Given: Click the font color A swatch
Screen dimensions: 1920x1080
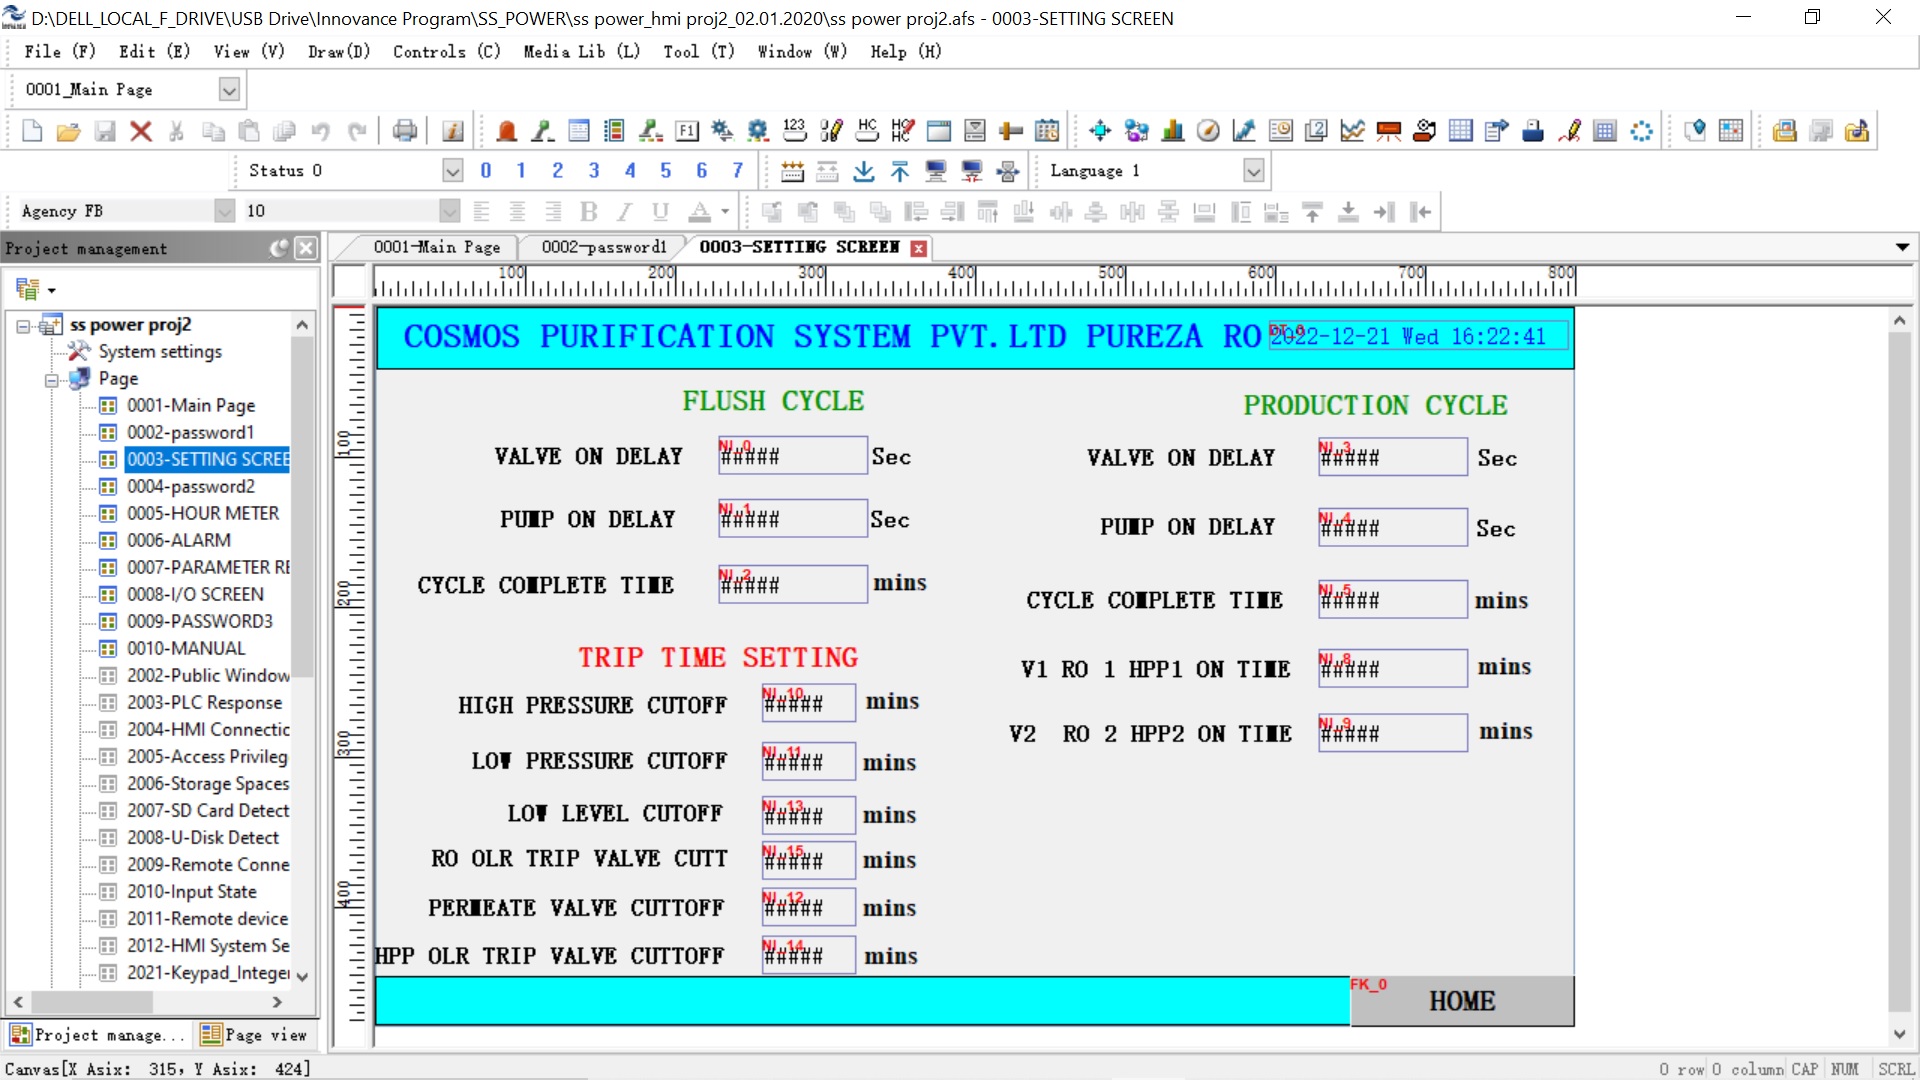Looking at the screenshot, I should (699, 211).
